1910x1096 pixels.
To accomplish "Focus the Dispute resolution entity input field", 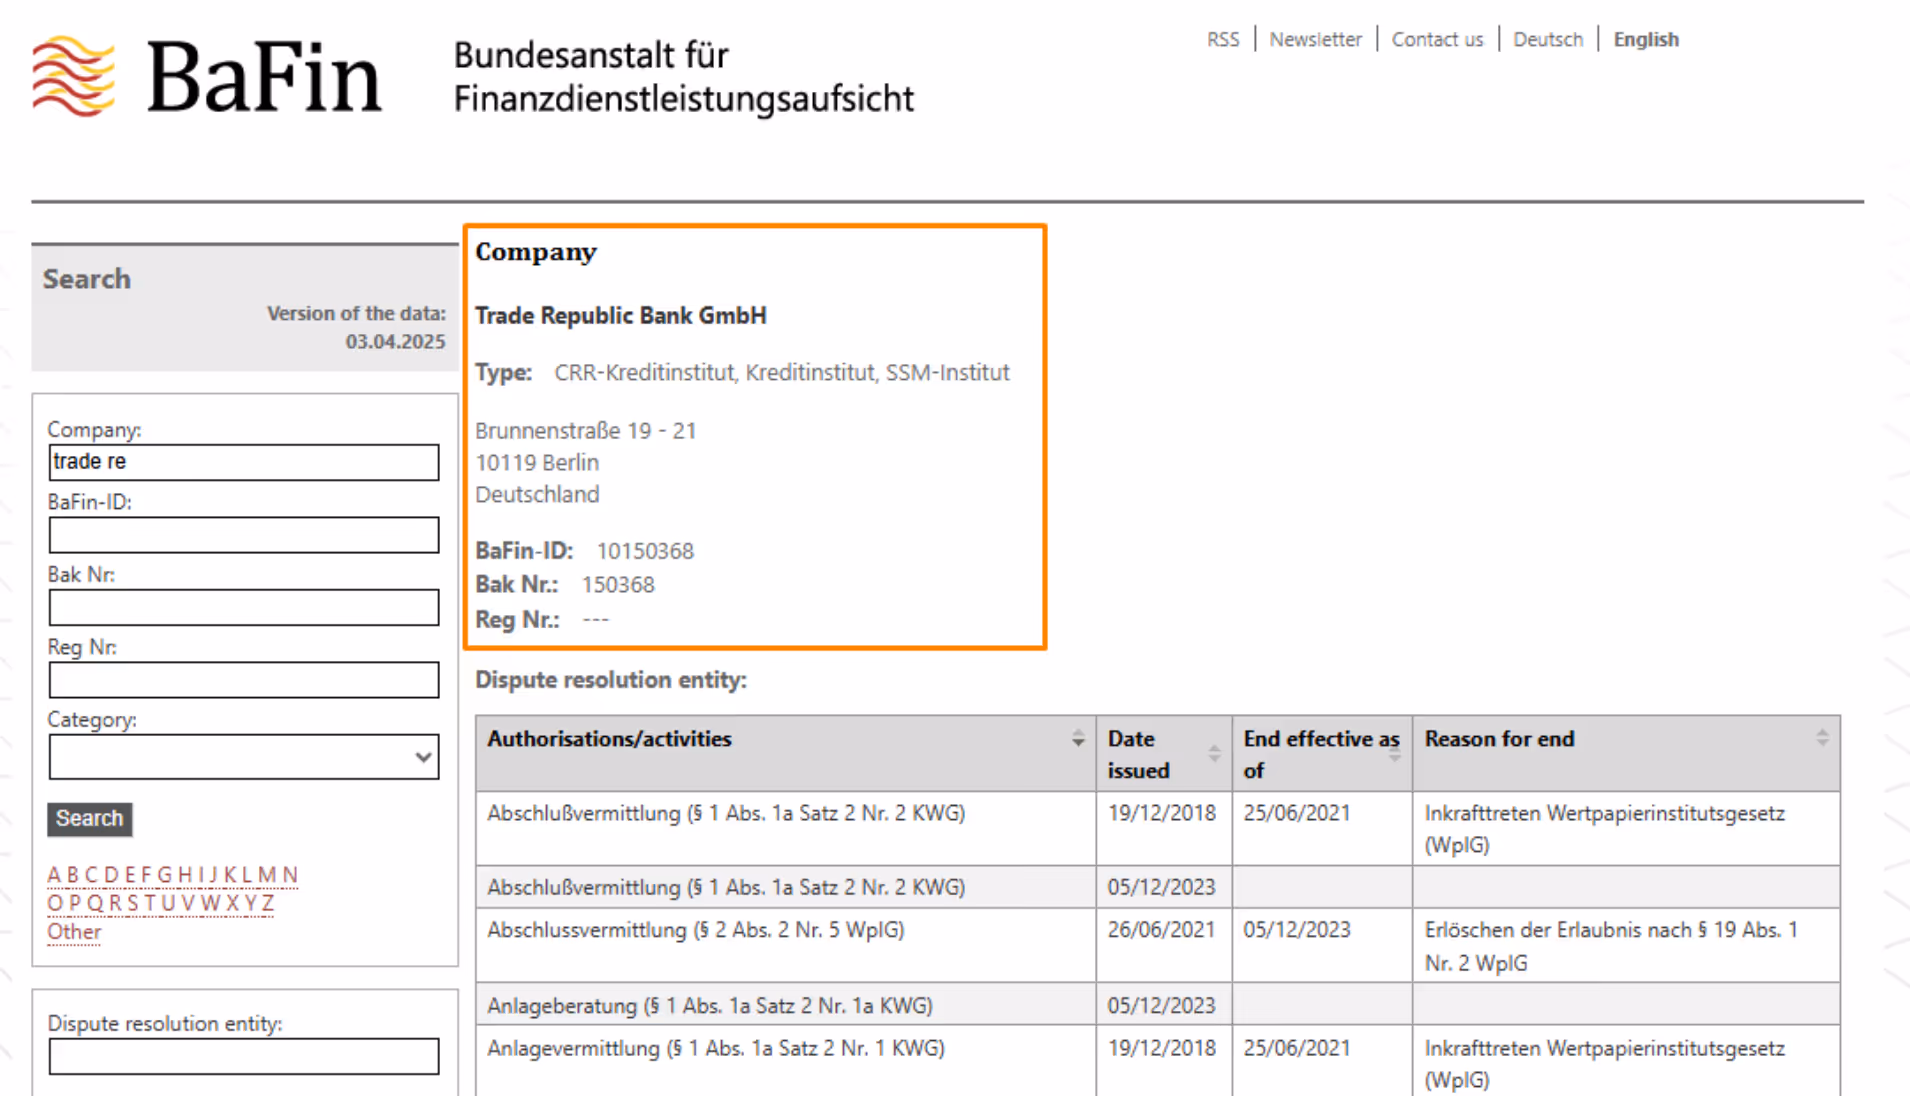I will tap(244, 1056).
